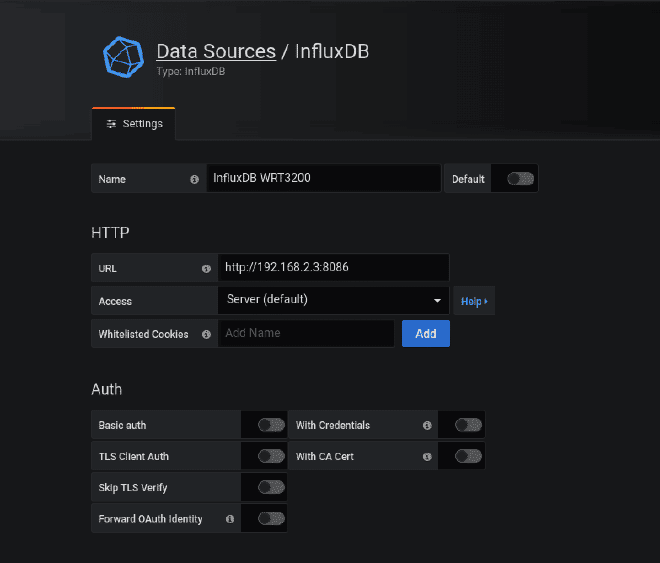Click the TLS Client Auth label

134,457
